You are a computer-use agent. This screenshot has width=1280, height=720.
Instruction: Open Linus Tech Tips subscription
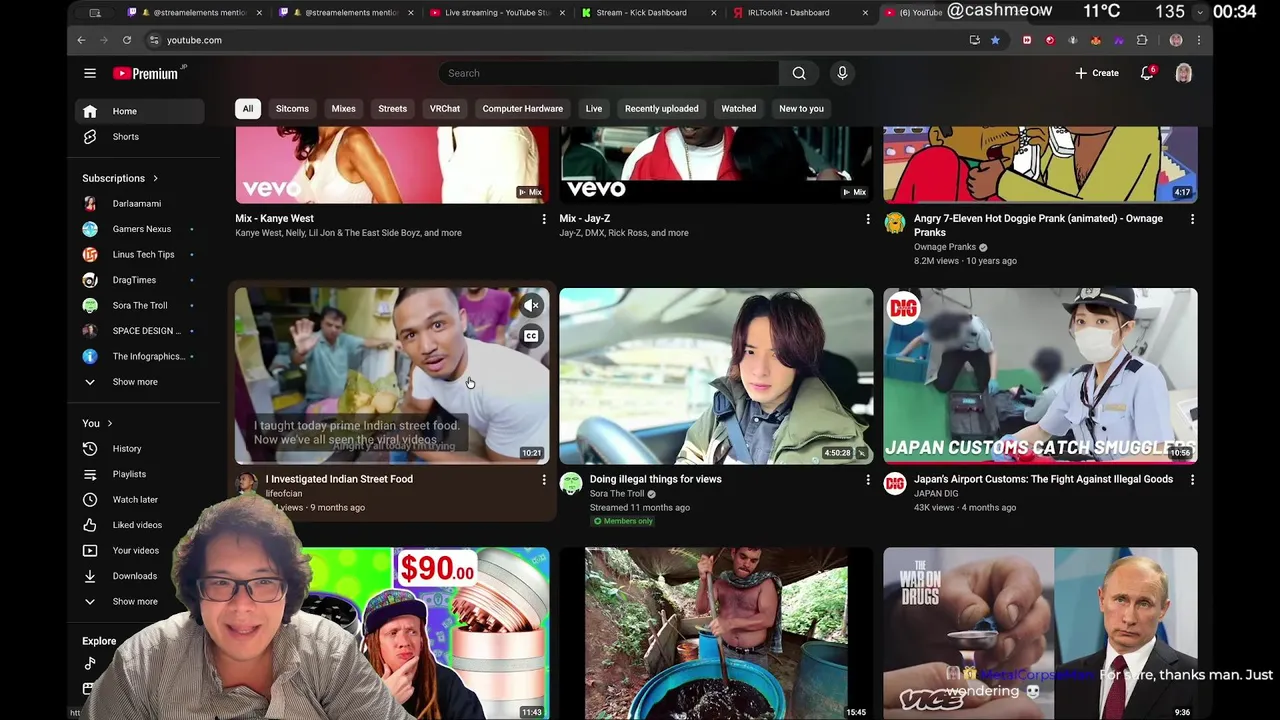140,254
